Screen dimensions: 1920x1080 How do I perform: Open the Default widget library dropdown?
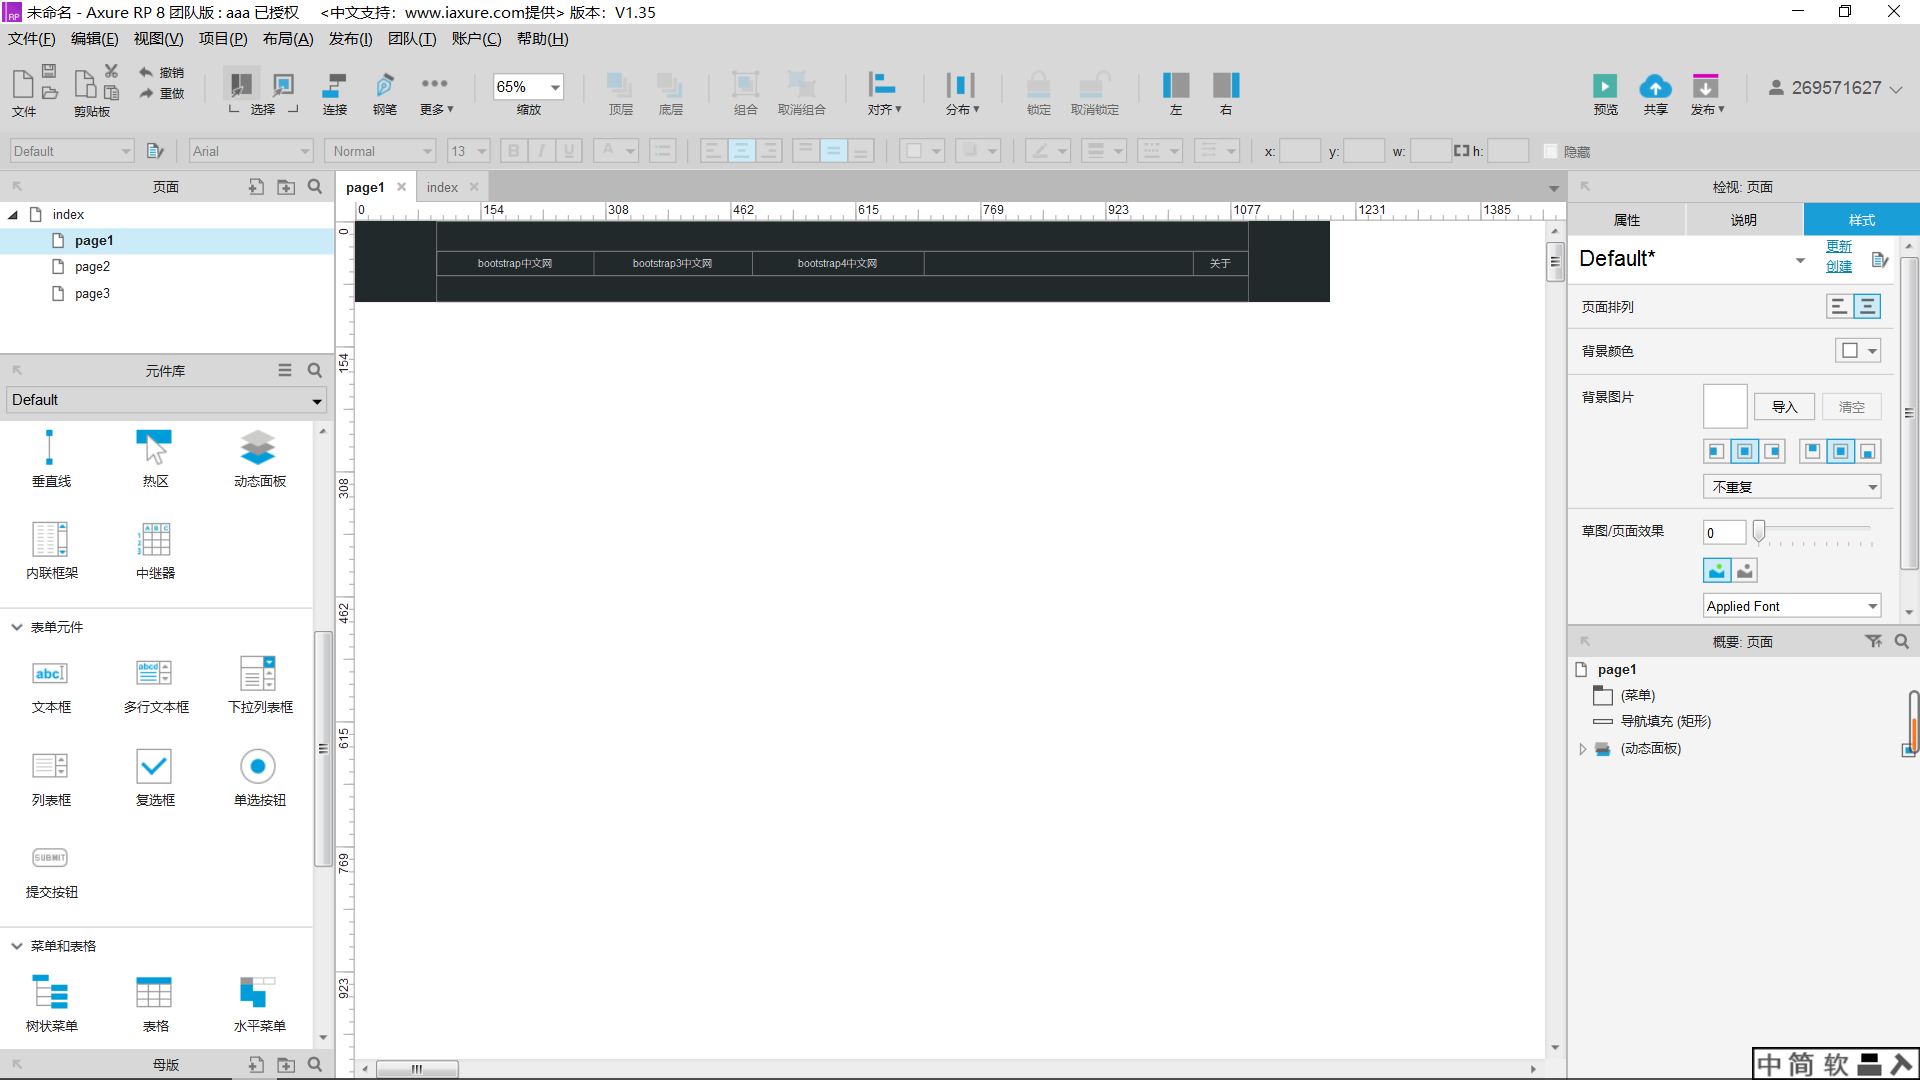[316, 400]
